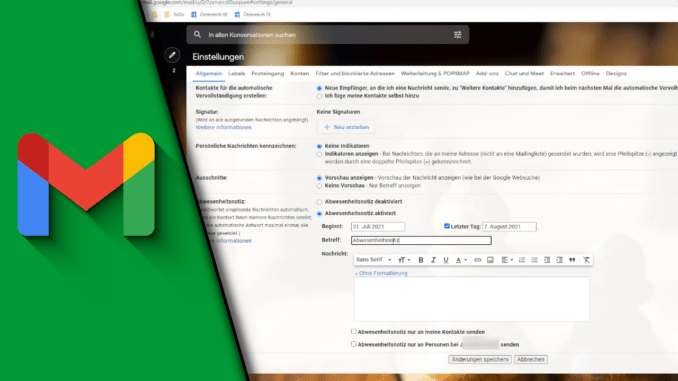Viewport: 678px width, 381px height.
Task: Switch to the Labels tab
Action: [x=237, y=74]
